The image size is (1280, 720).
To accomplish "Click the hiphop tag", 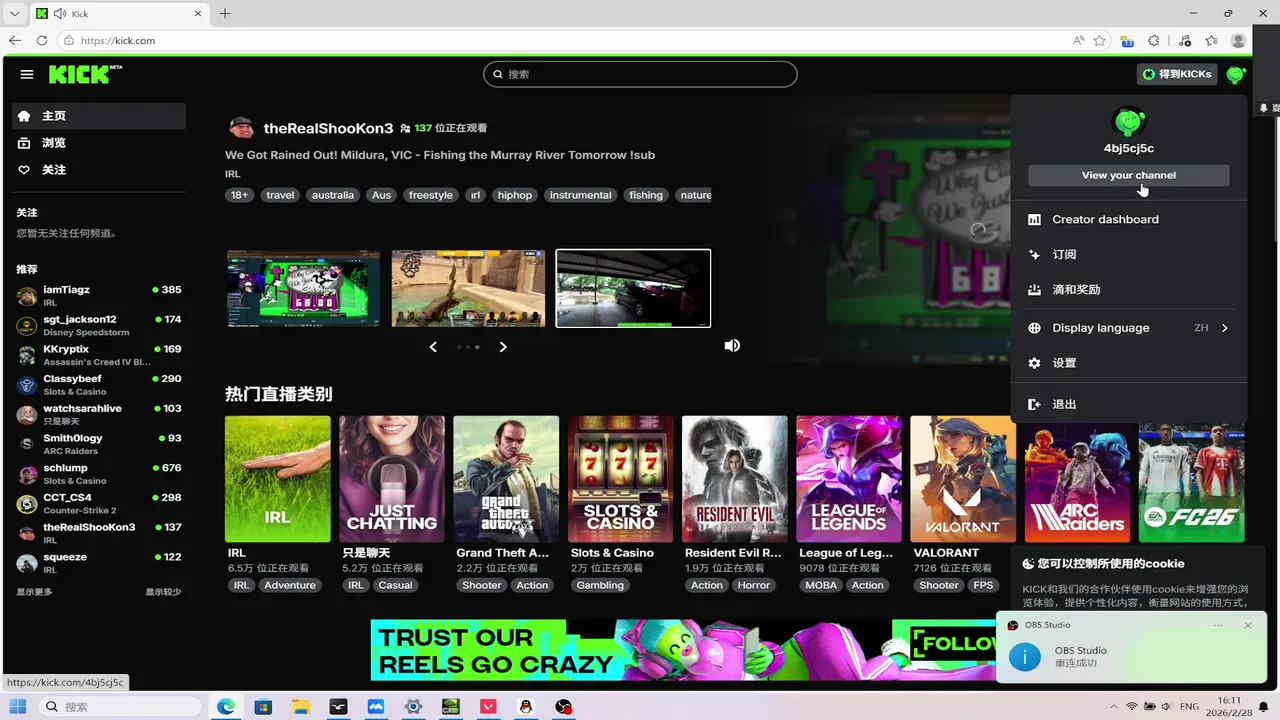I will [x=515, y=195].
